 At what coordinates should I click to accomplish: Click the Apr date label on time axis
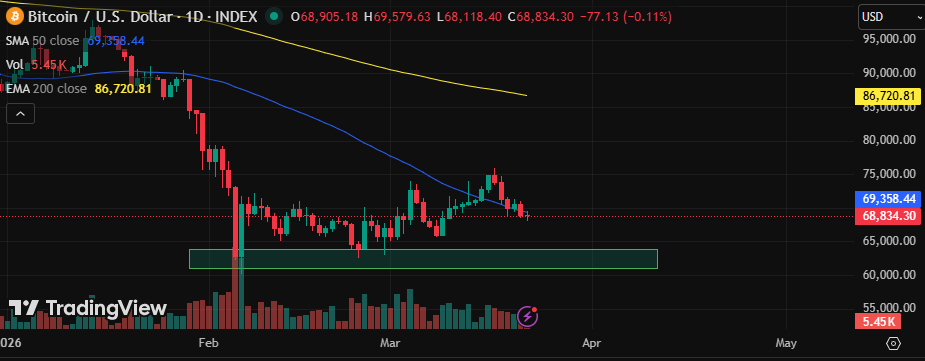coord(592,343)
